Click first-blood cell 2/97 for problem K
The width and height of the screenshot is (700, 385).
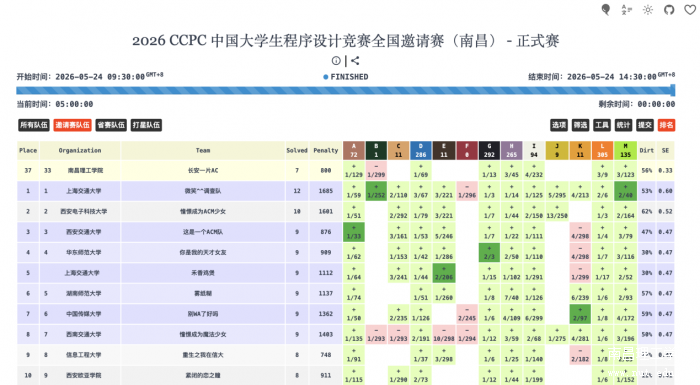click(580, 314)
